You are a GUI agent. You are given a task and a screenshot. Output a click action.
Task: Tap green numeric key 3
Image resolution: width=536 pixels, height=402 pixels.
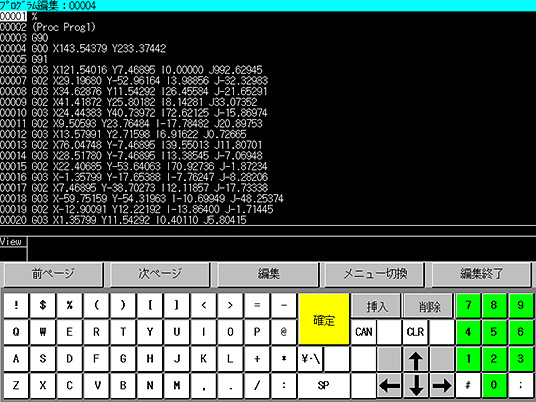[x=521, y=359]
